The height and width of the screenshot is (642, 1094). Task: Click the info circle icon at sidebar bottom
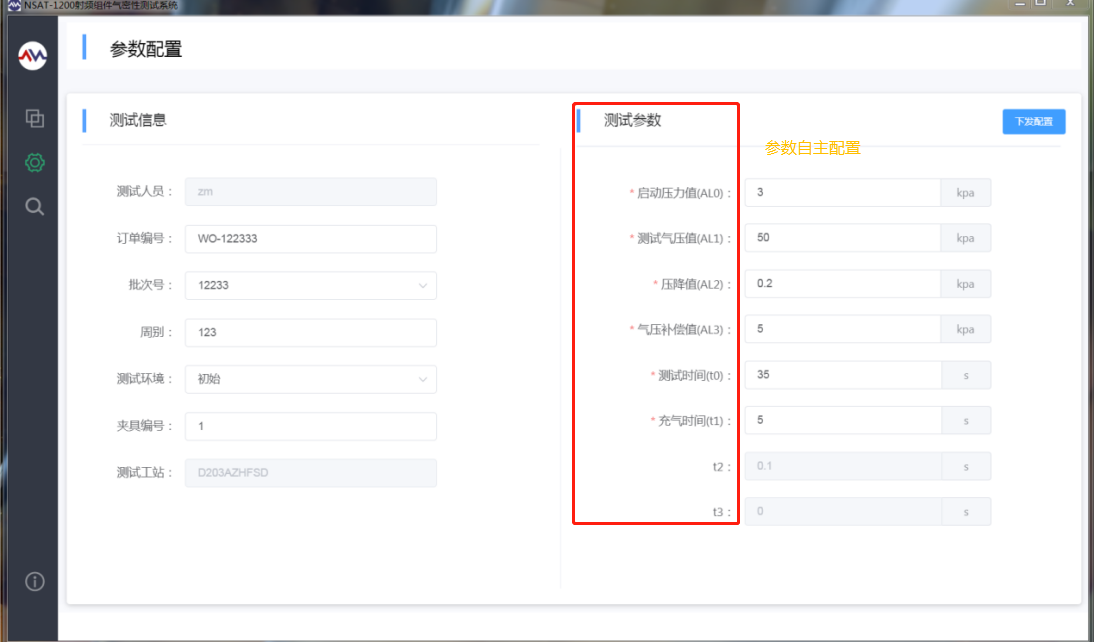(35, 581)
